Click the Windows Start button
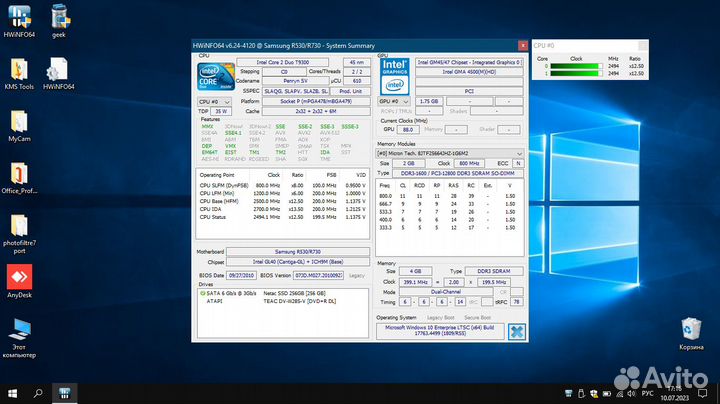Screen dimensions: 720x404 click(x=11, y=393)
